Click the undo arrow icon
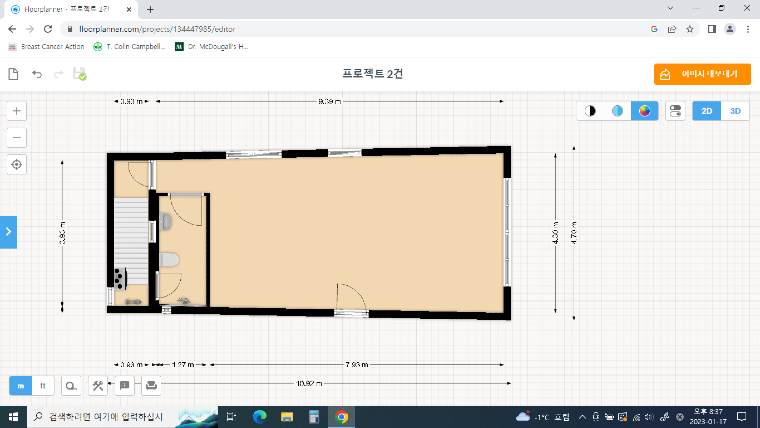 [37, 74]
